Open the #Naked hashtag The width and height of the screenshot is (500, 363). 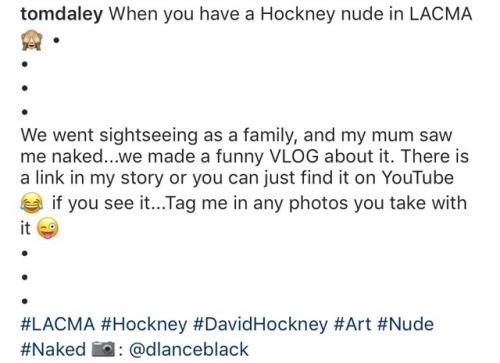53,349
